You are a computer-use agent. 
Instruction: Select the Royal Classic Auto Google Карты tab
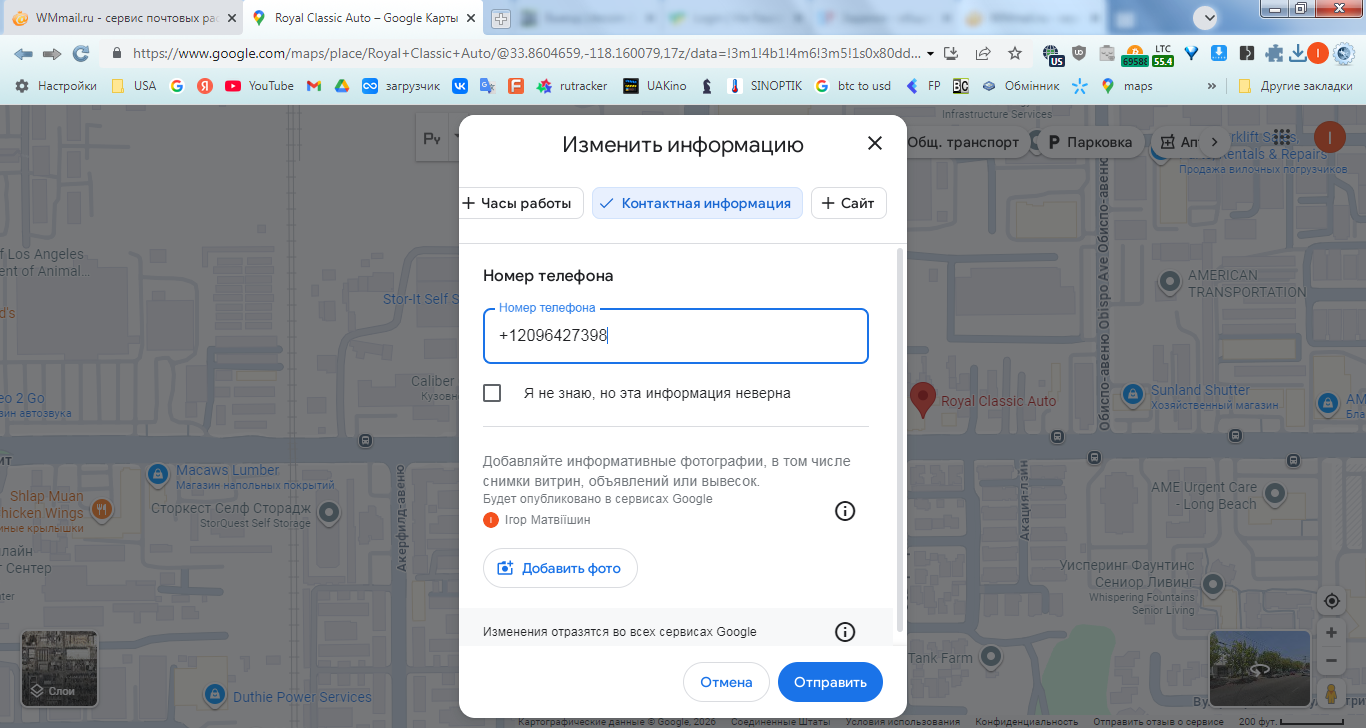coord(364,18)
